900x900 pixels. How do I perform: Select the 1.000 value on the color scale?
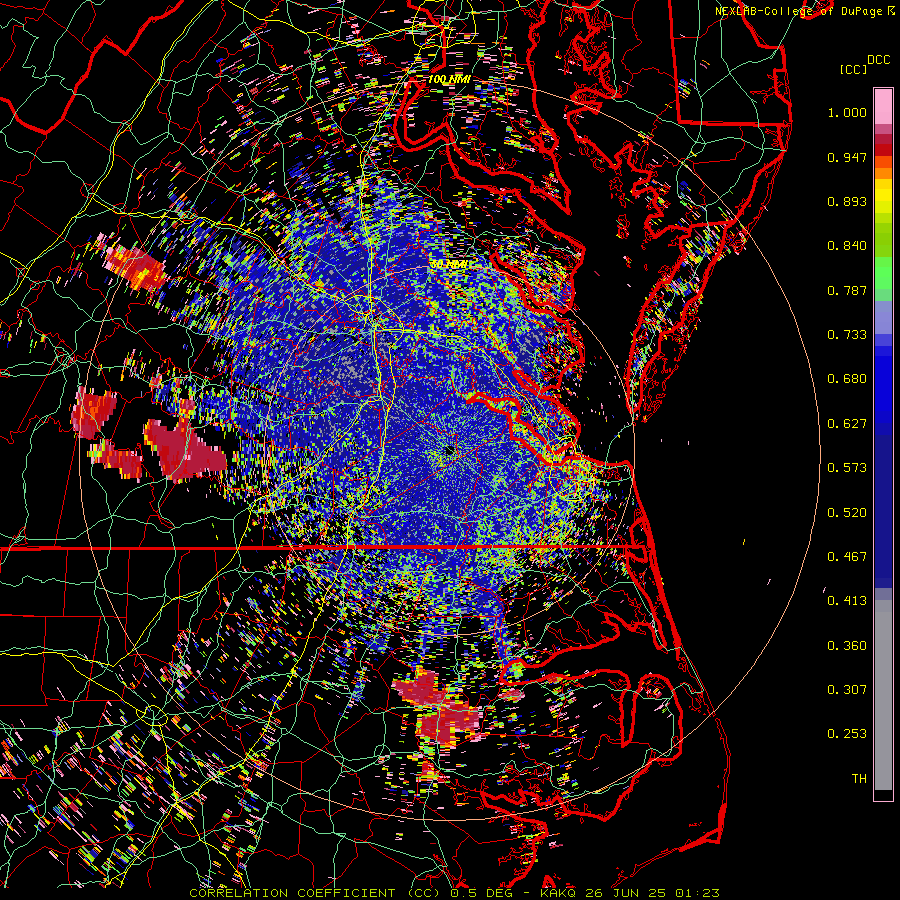coord(847,112)
